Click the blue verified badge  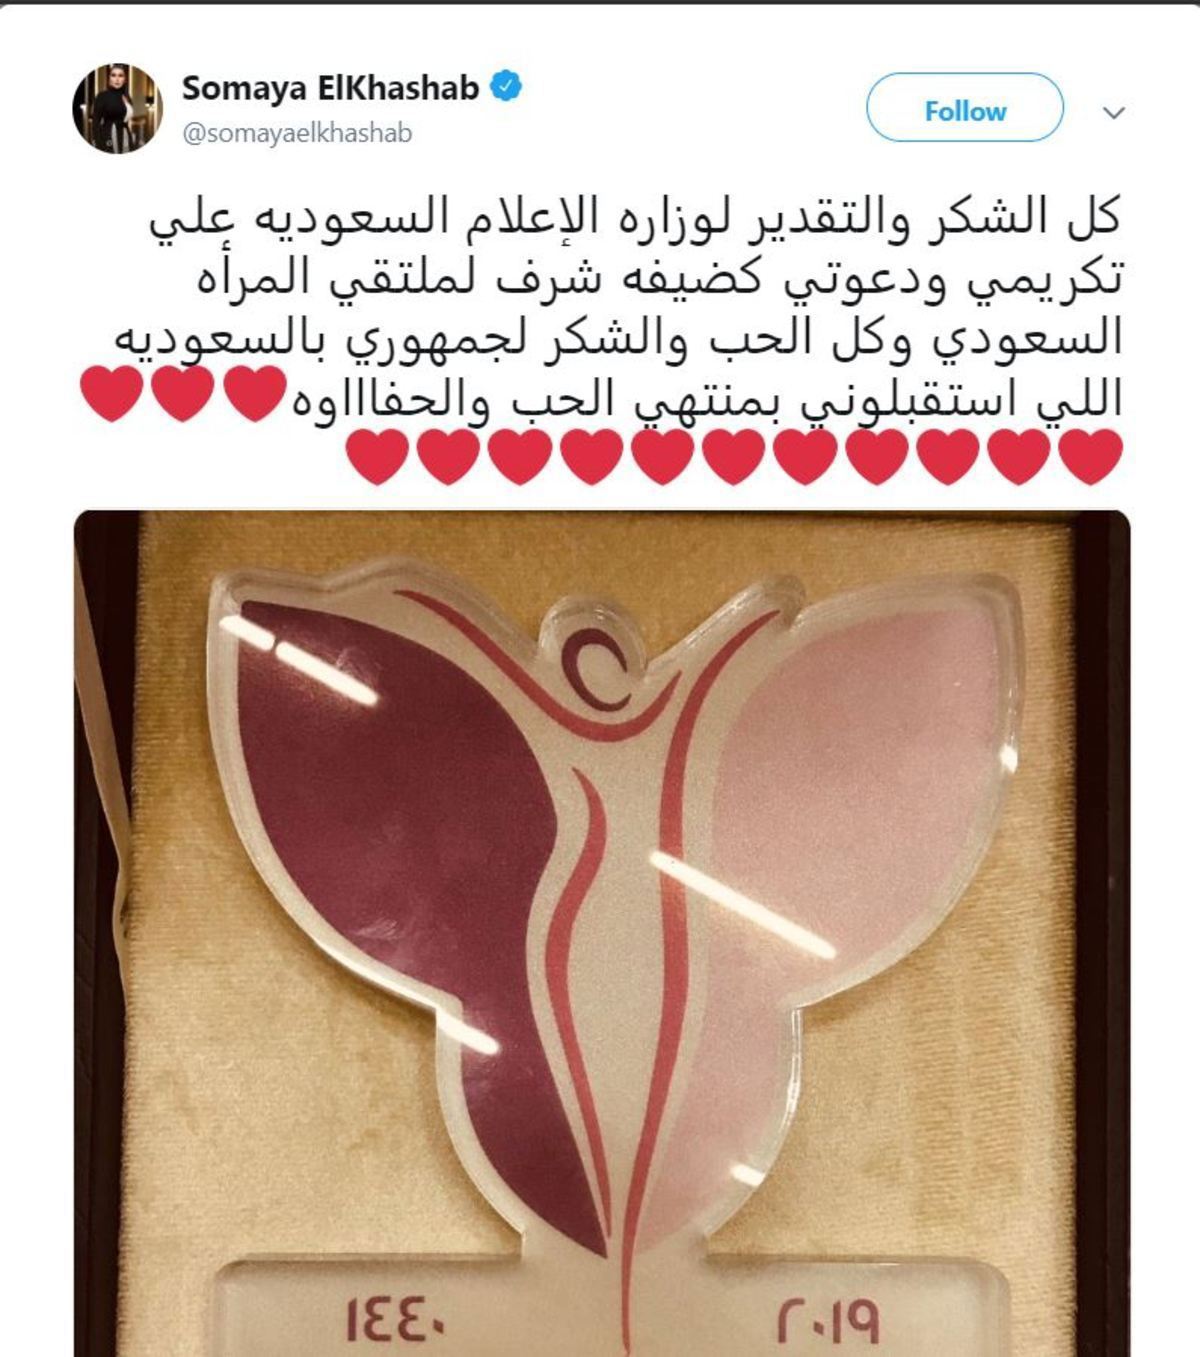click(x=507, y=88)
